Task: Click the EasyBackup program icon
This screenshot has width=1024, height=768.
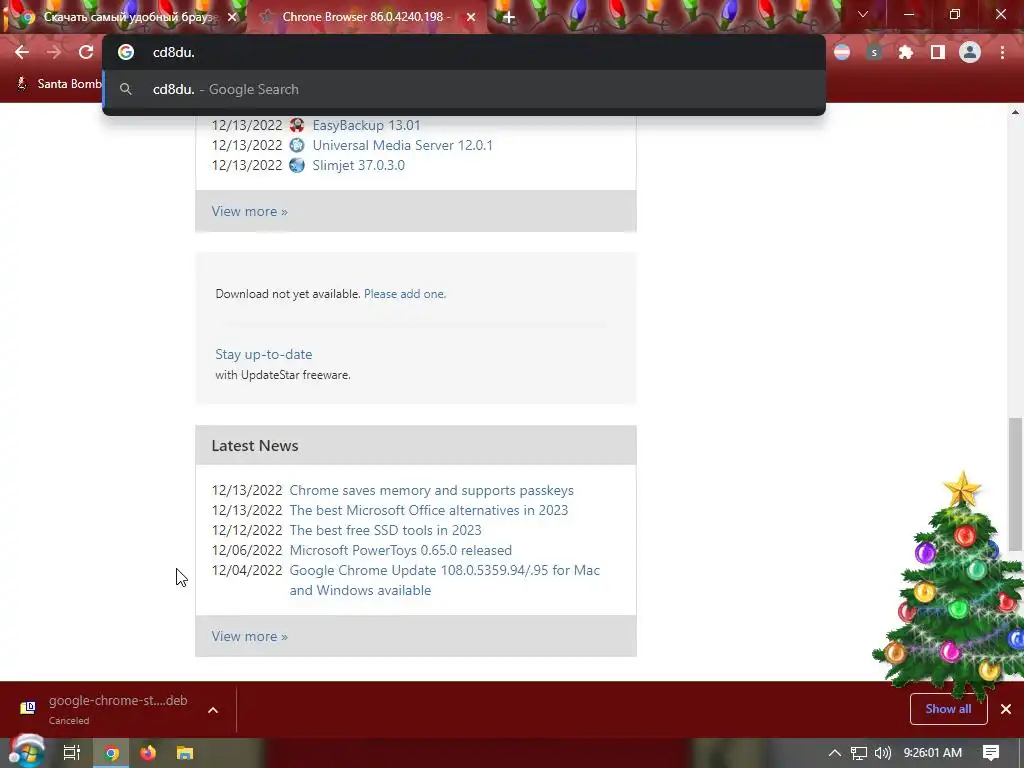Action: tap(297, 125)
